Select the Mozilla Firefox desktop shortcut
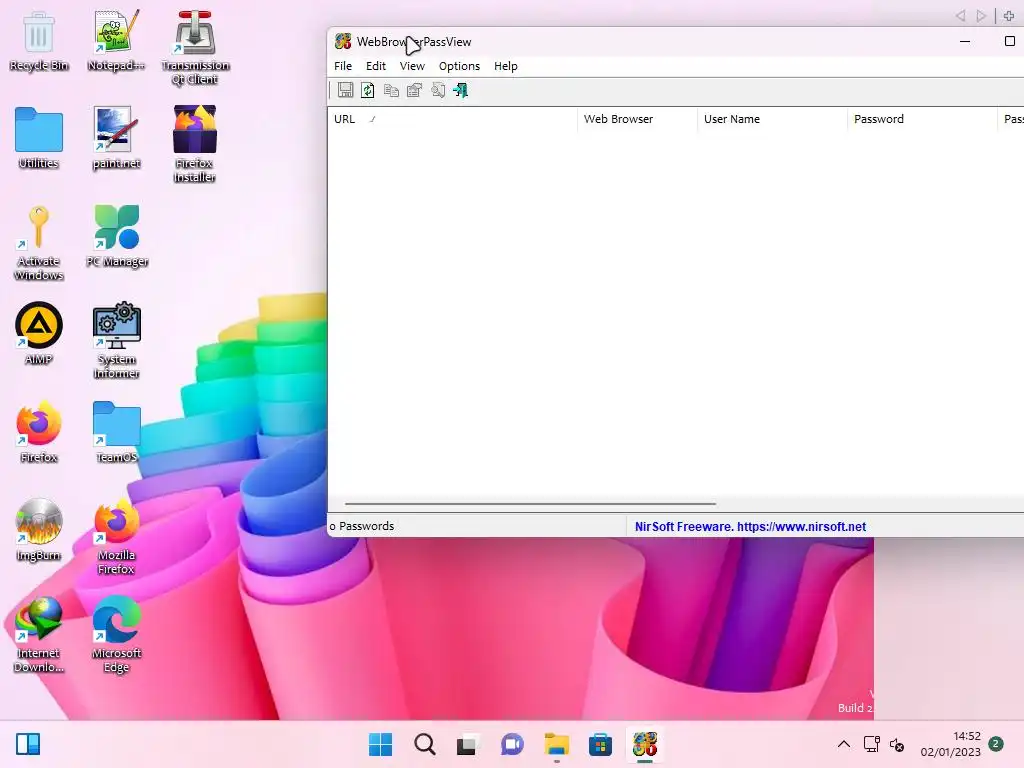The height and width of the screenshot is (768, 1024). [116, 537]
